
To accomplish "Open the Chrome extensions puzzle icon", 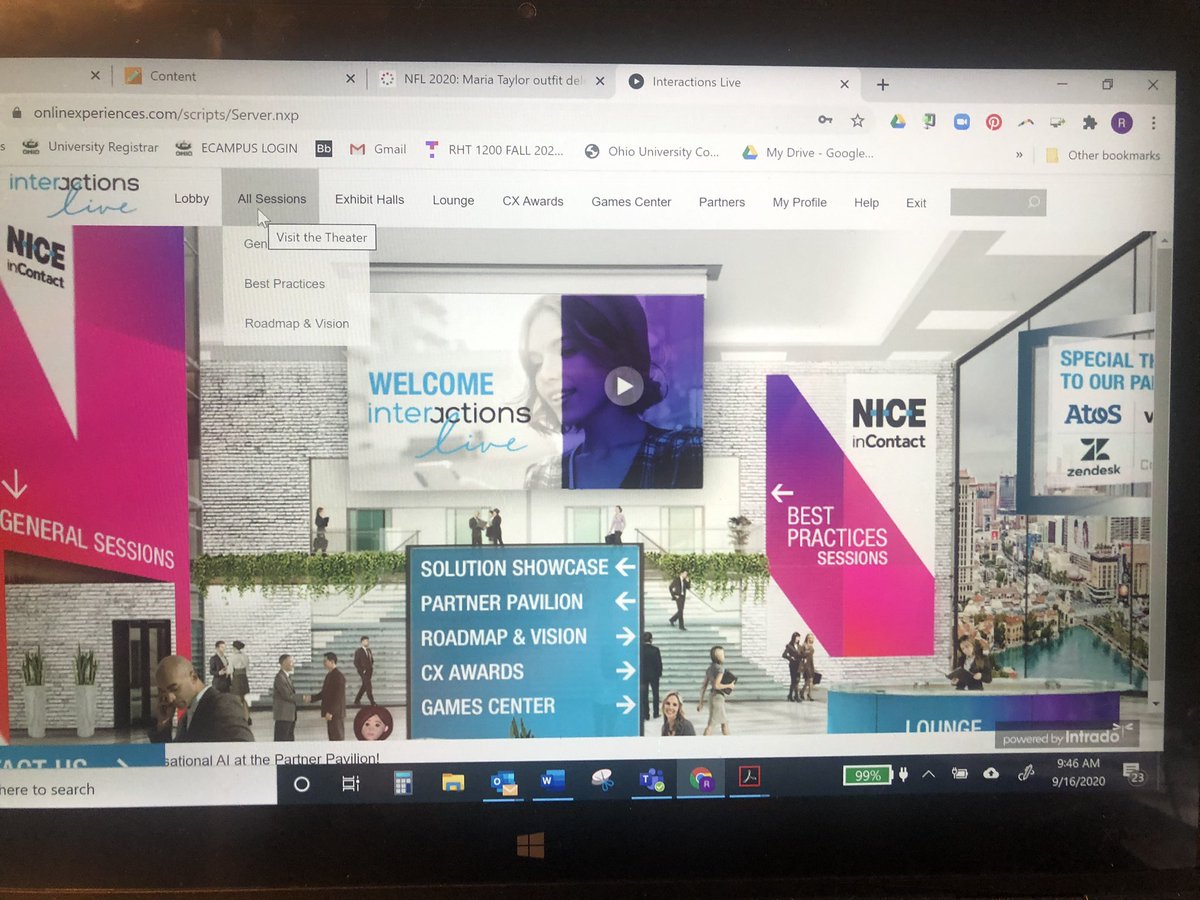I will coord(1090,123).
